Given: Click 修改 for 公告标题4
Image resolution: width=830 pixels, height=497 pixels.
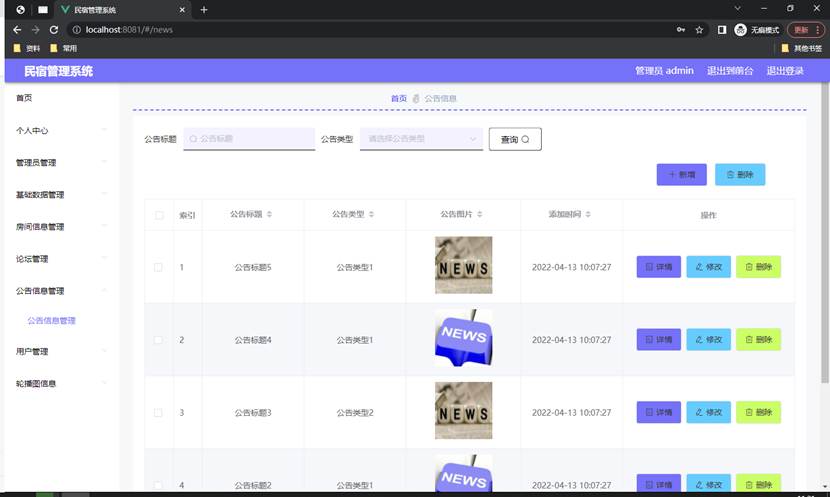Looking at the screenshot, I should click(708, 339).
